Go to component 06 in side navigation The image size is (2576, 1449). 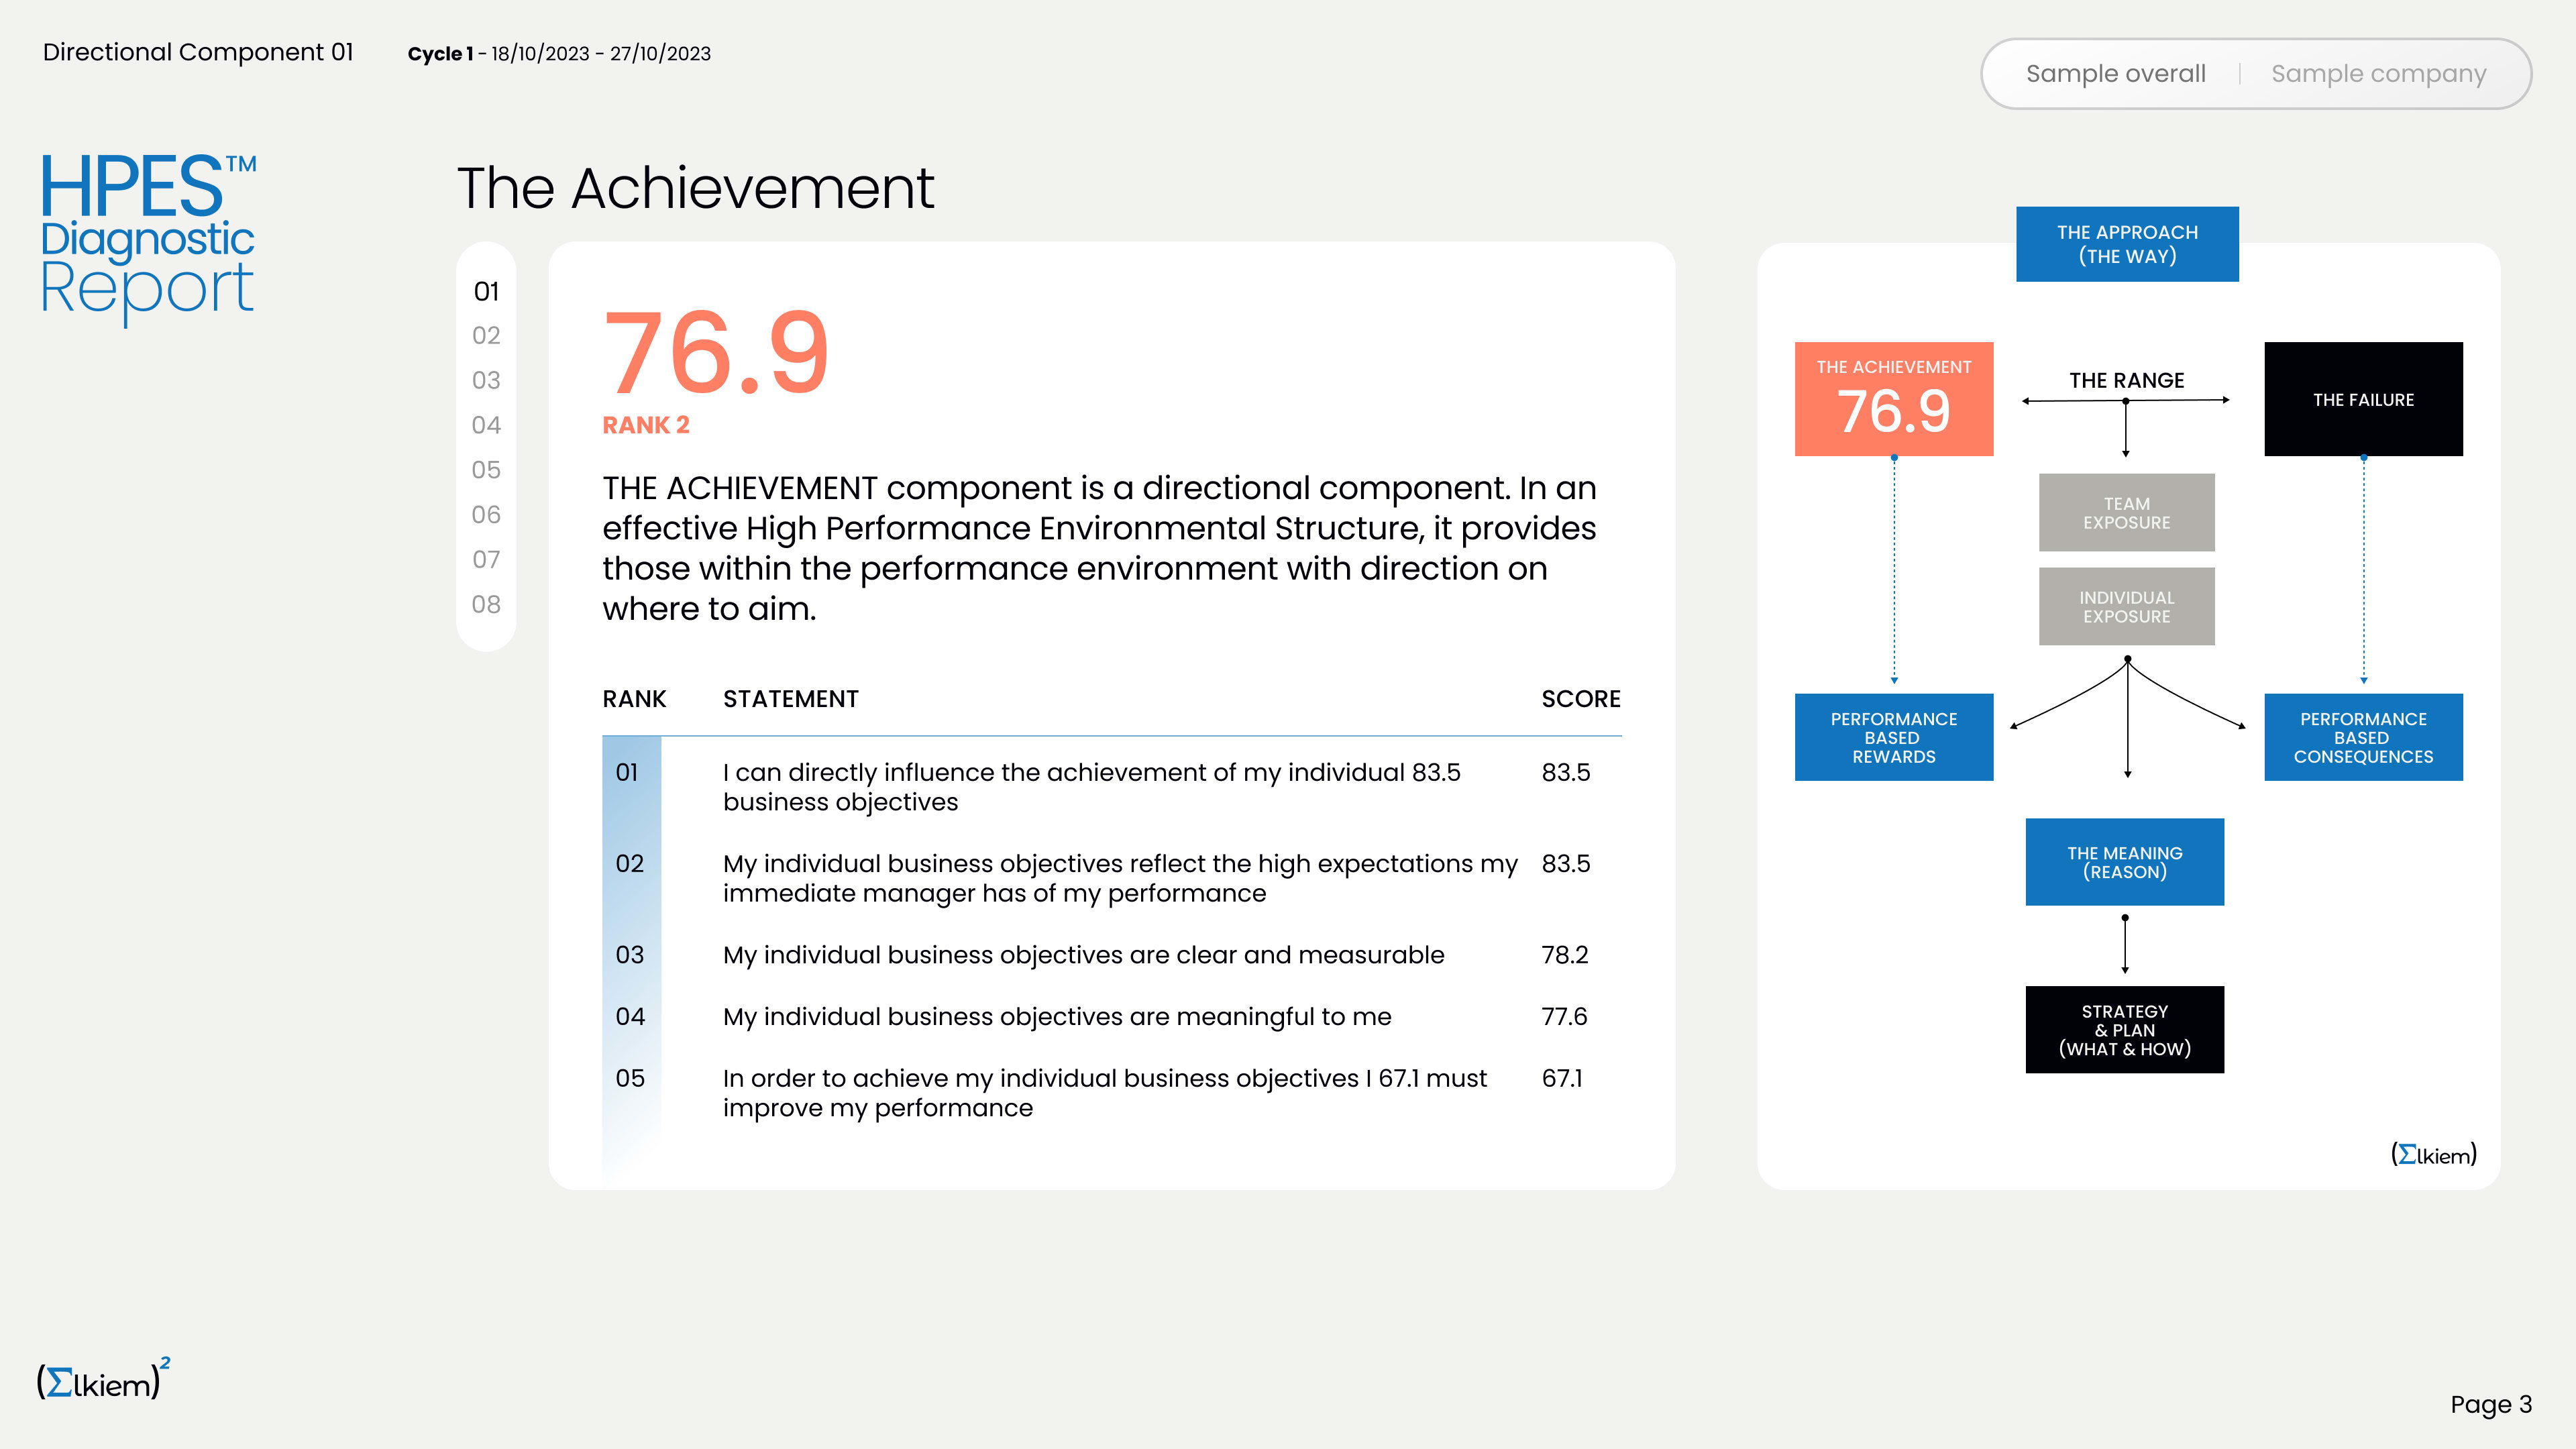[486, 515]
